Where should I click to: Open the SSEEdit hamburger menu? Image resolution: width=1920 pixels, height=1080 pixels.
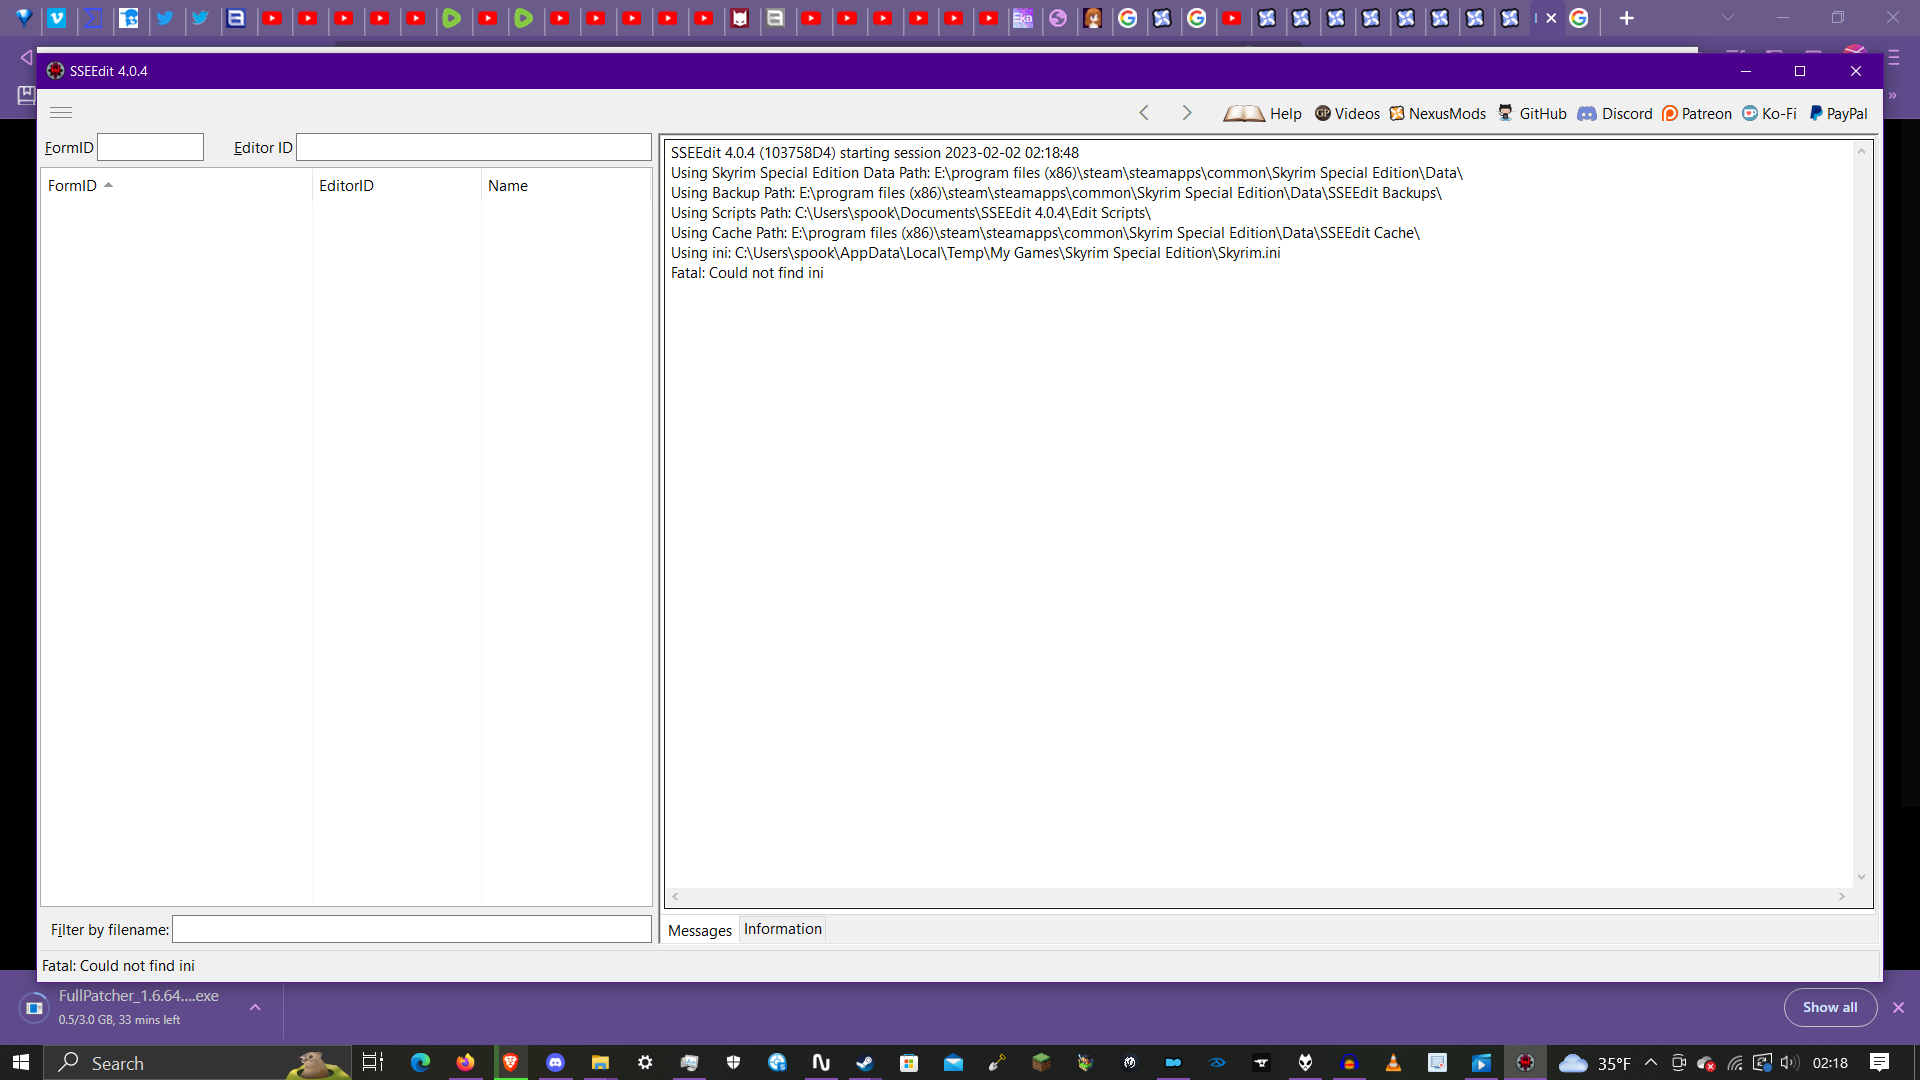[x=61, y=112]
